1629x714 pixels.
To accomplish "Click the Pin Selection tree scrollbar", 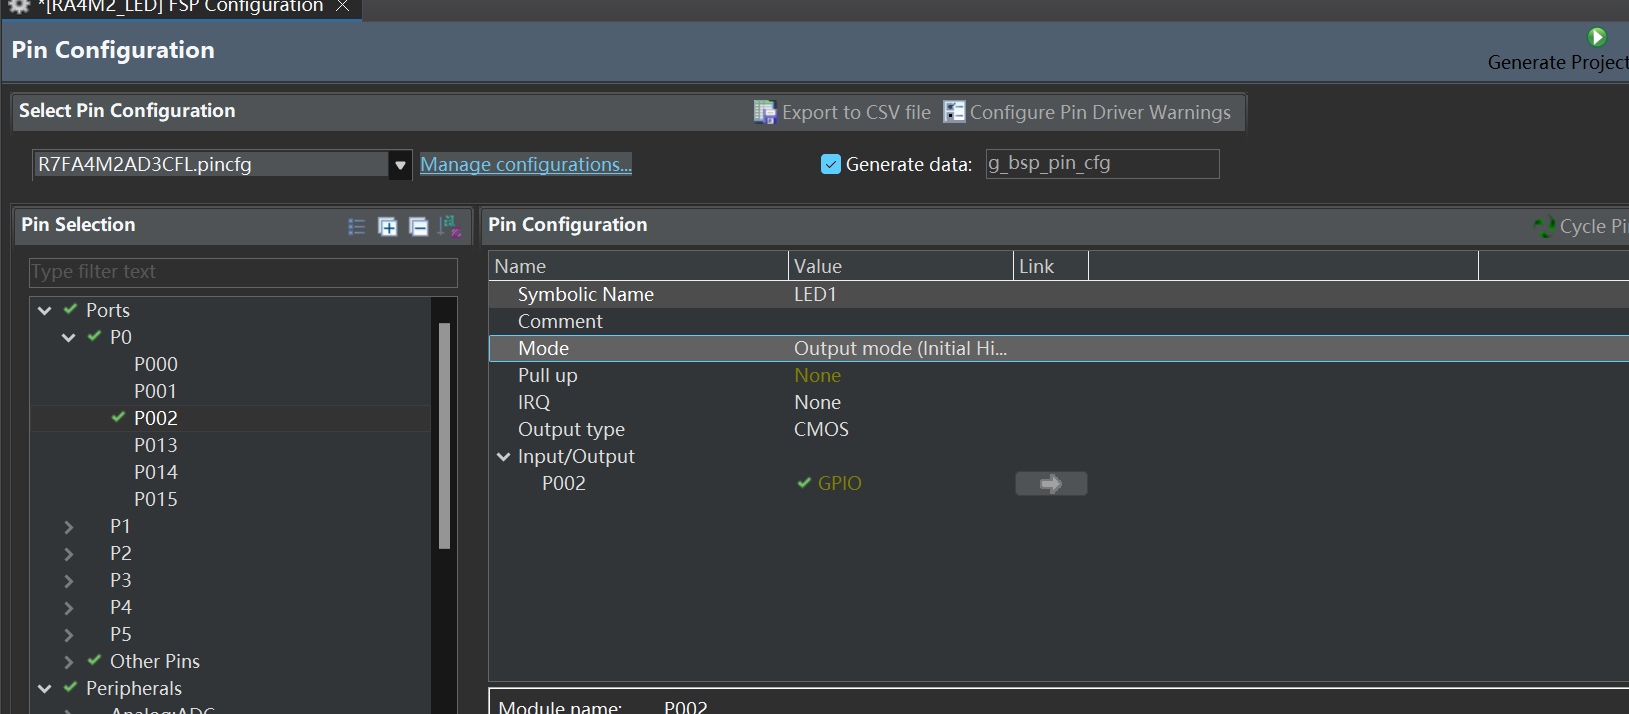I will click(445, 435).
